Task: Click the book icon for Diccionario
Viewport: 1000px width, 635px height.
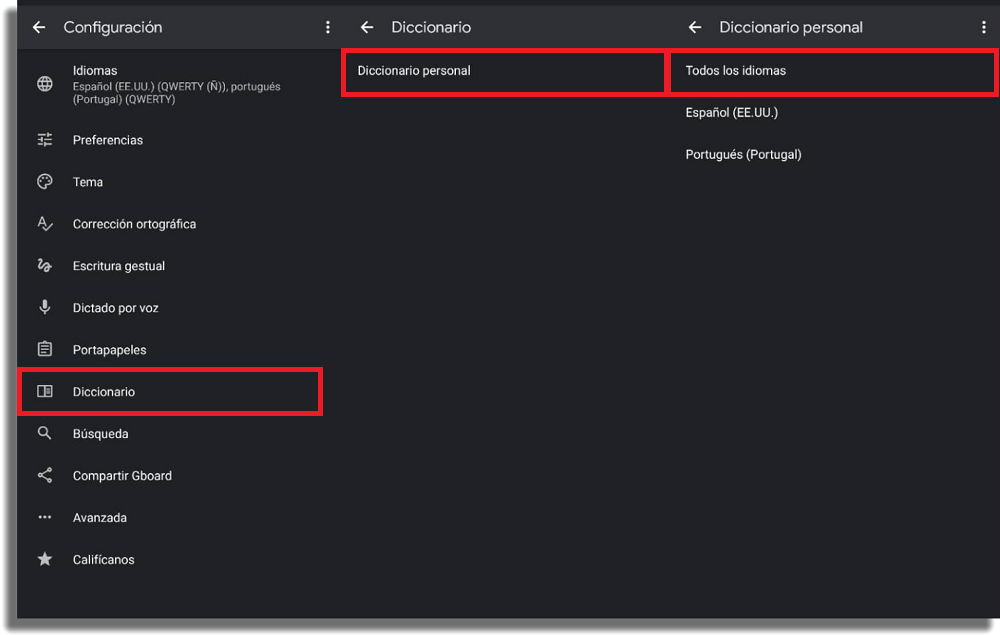Action: coord(45,391)
